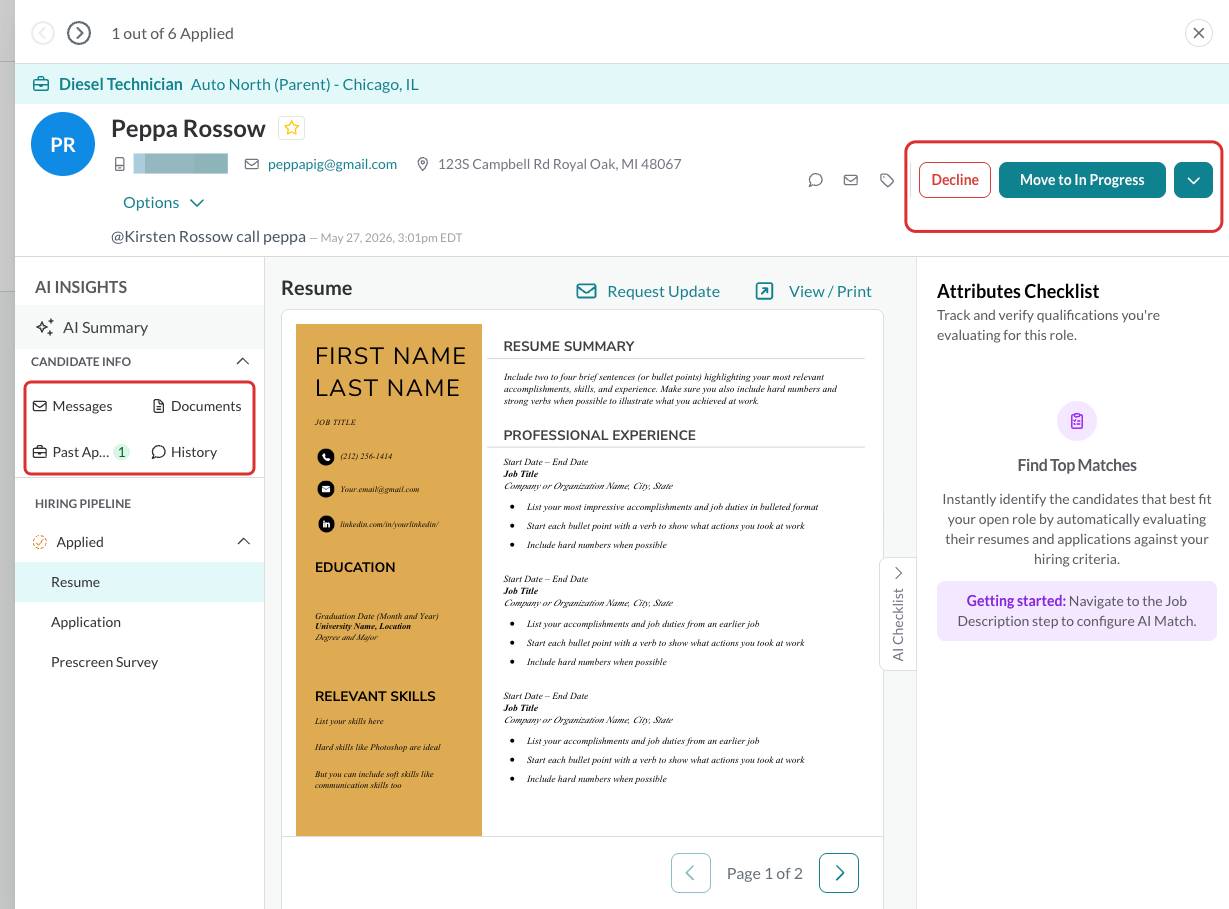Click the peppapig@gmail.com email link
1229x909 pixels.
coord(332,164)
